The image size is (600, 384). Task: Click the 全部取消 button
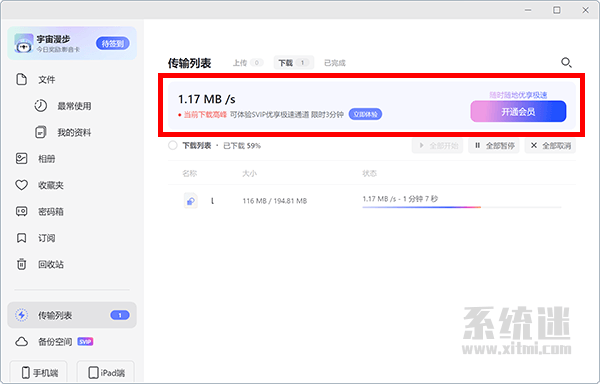click(x=550, y=146)
